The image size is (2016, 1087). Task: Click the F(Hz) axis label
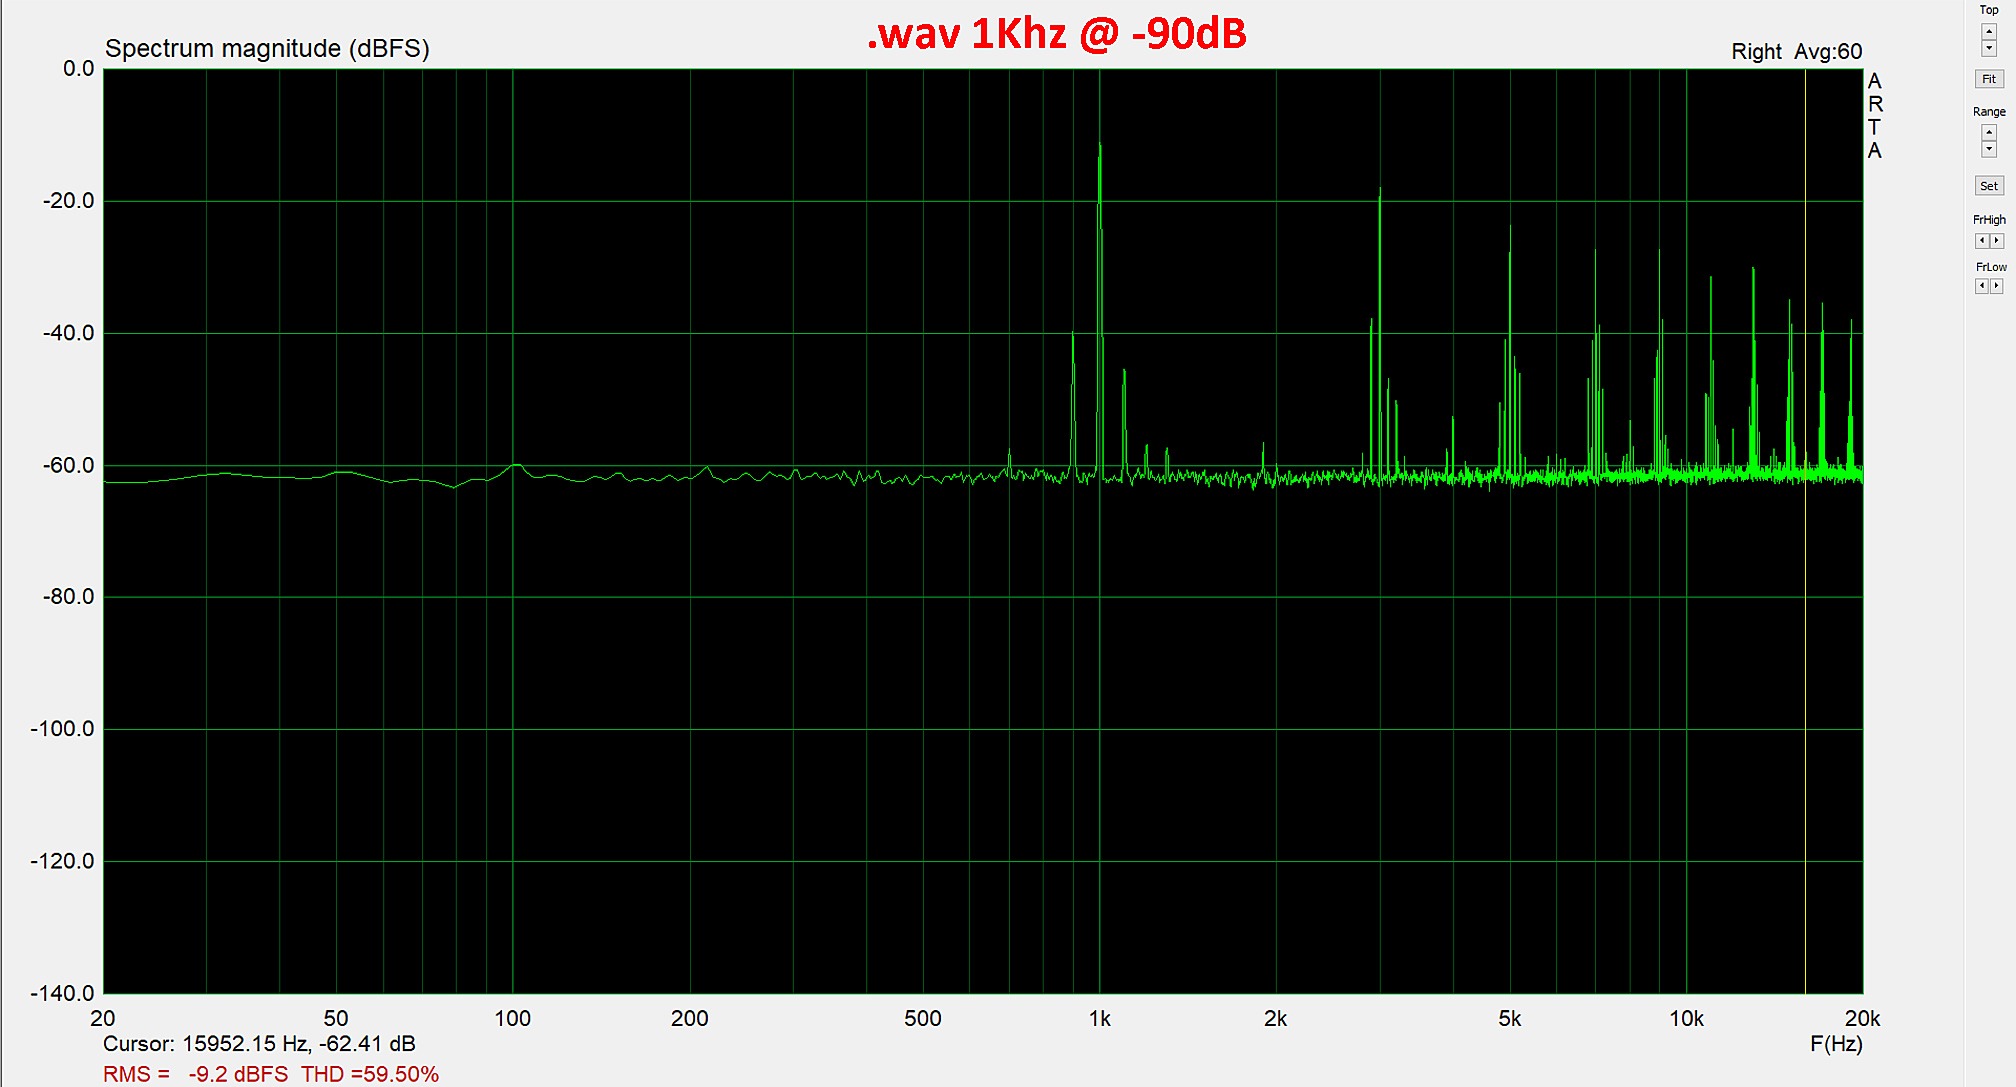tap(1836, 1044)
